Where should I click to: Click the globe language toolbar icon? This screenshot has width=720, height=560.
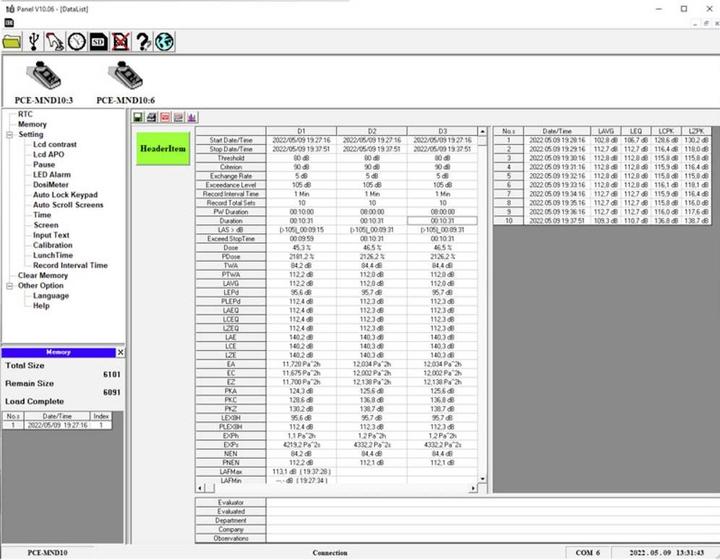pos(164,42)
